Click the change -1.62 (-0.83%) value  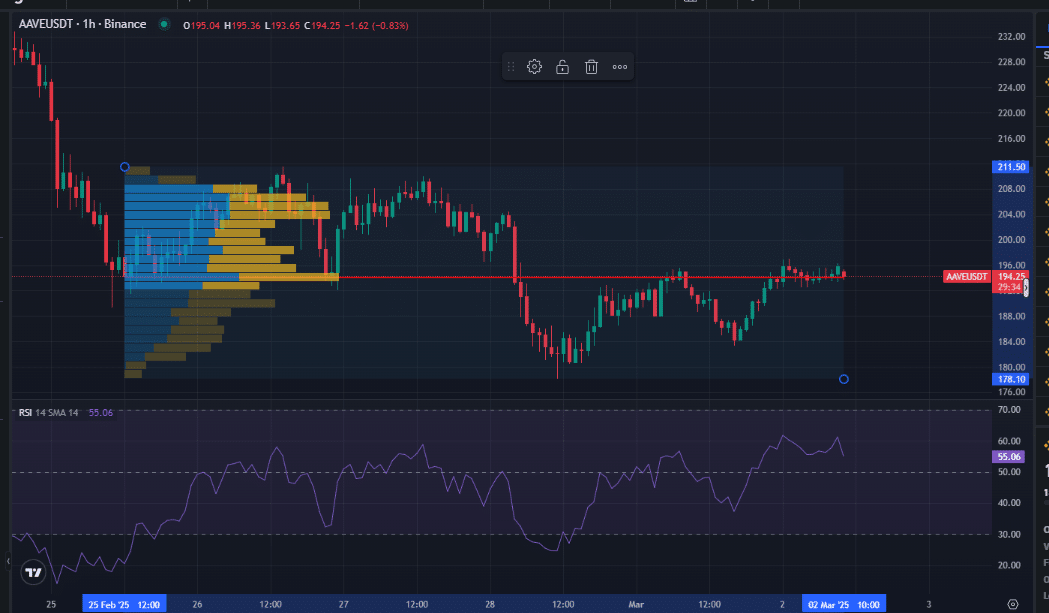(377, 25)
